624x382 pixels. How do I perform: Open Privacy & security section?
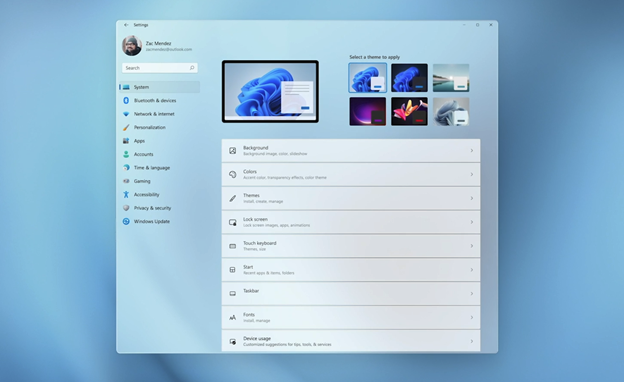[159, 208]
